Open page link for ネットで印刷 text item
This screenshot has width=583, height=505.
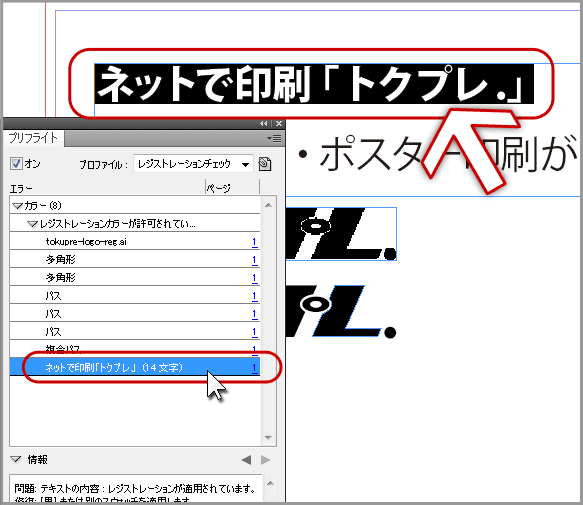click(x=255, y=368)
